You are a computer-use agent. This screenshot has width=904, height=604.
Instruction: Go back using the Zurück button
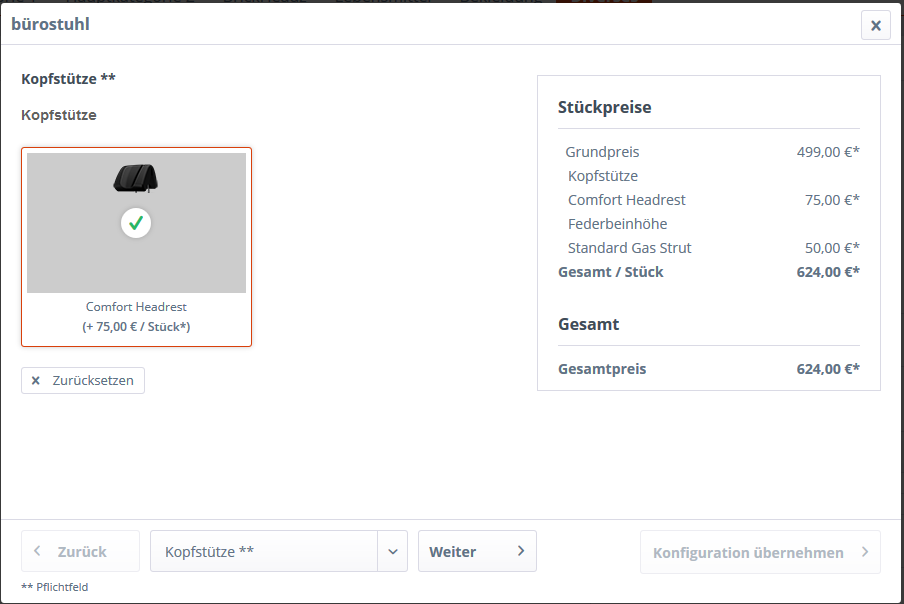point(80,552)
